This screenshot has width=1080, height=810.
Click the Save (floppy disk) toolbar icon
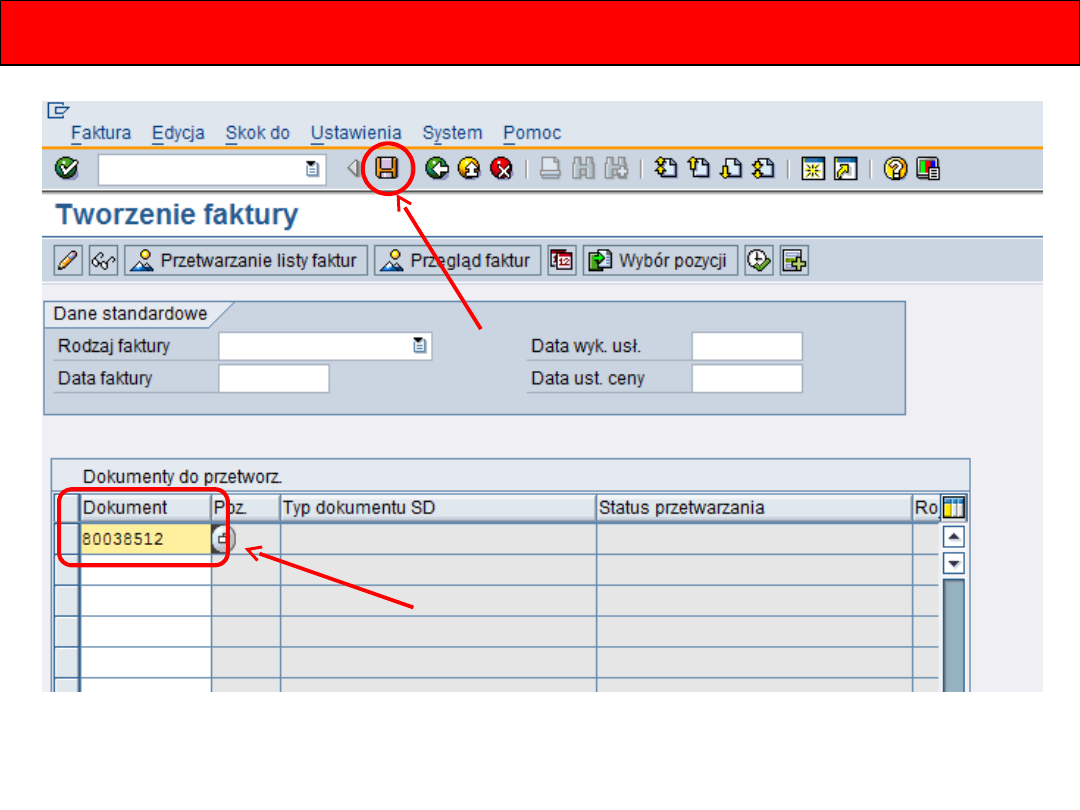point(386,169)
